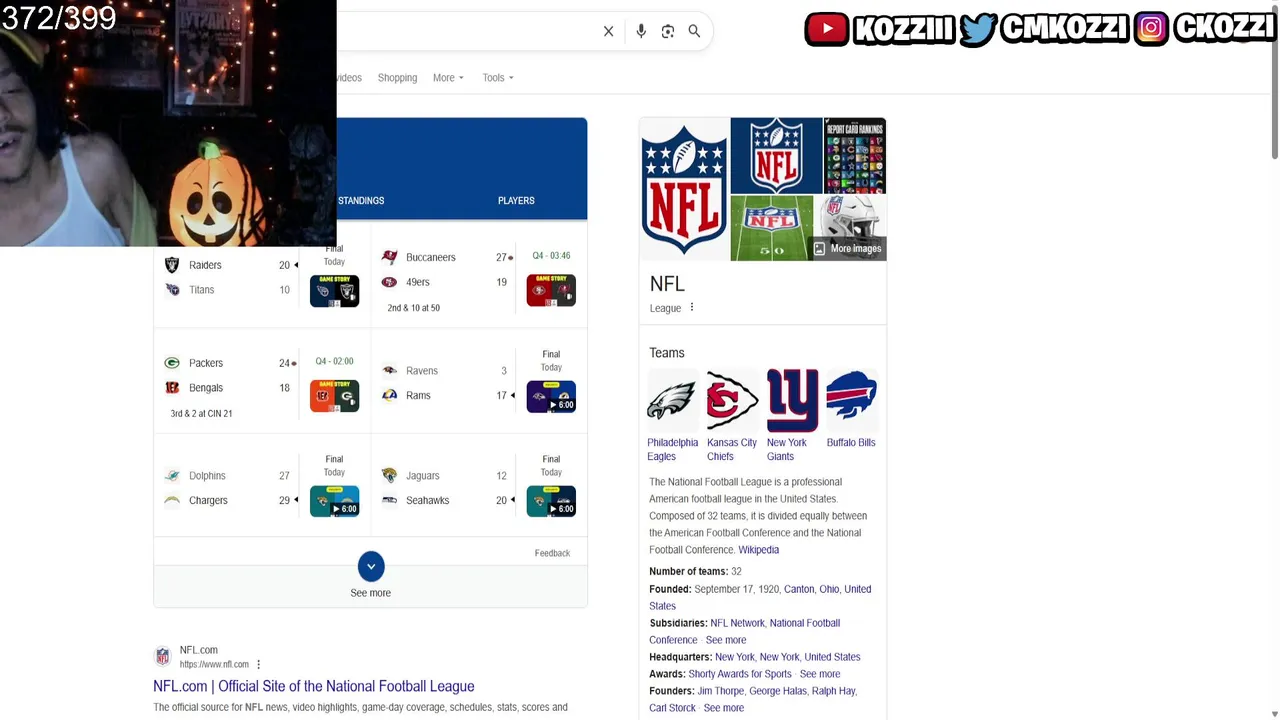The image size is (1280, 720).
Task: Open New York headquarters link
Action: [x=735, y=657]
